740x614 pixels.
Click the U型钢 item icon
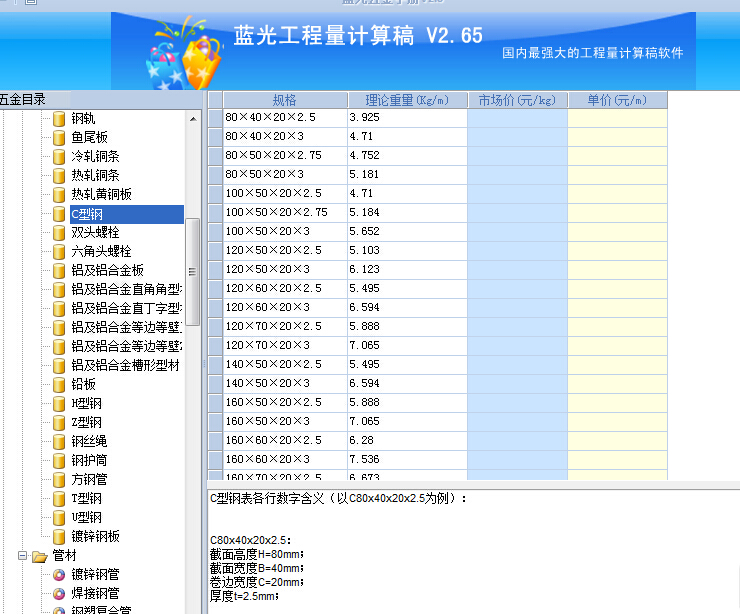59,518
